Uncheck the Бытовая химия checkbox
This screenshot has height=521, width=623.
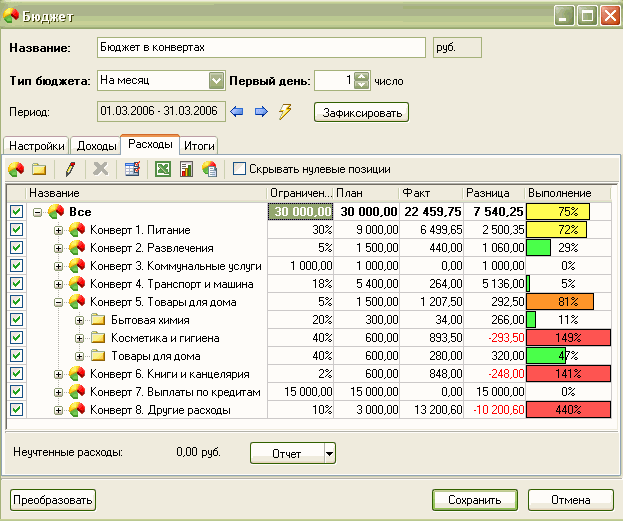click(16, 320)
